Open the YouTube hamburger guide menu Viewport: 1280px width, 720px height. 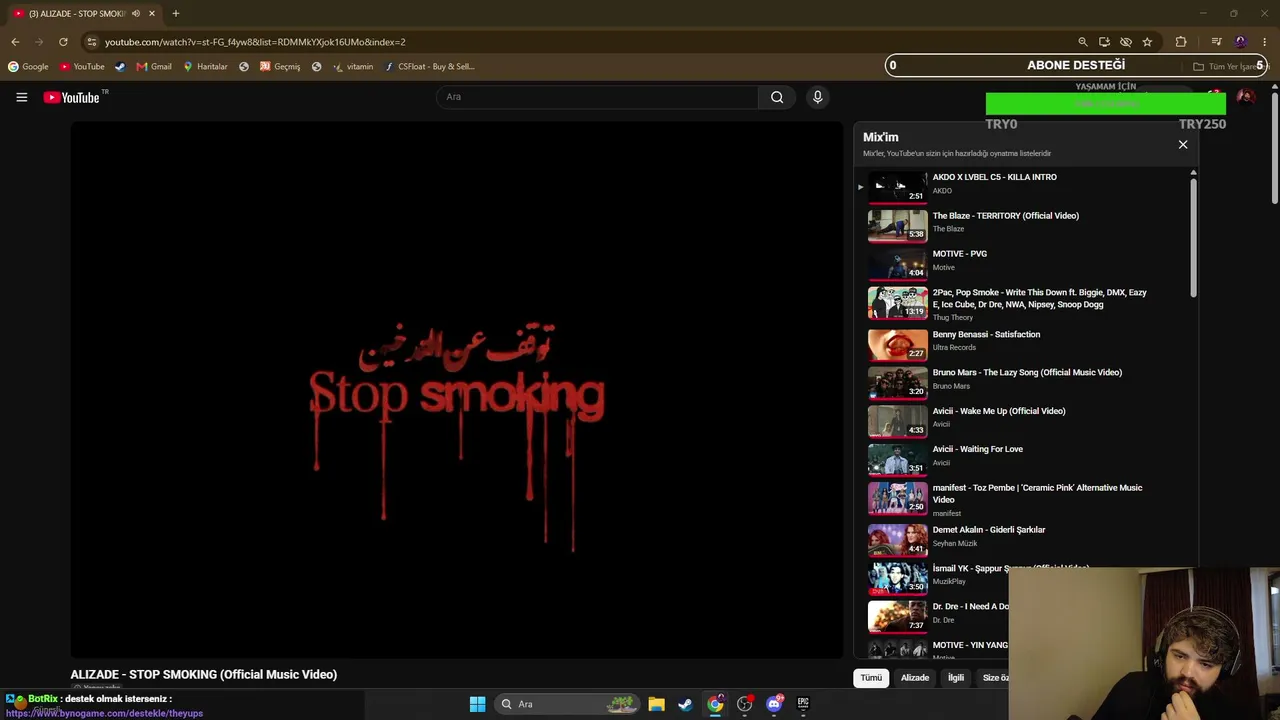[x=21, y=97]
